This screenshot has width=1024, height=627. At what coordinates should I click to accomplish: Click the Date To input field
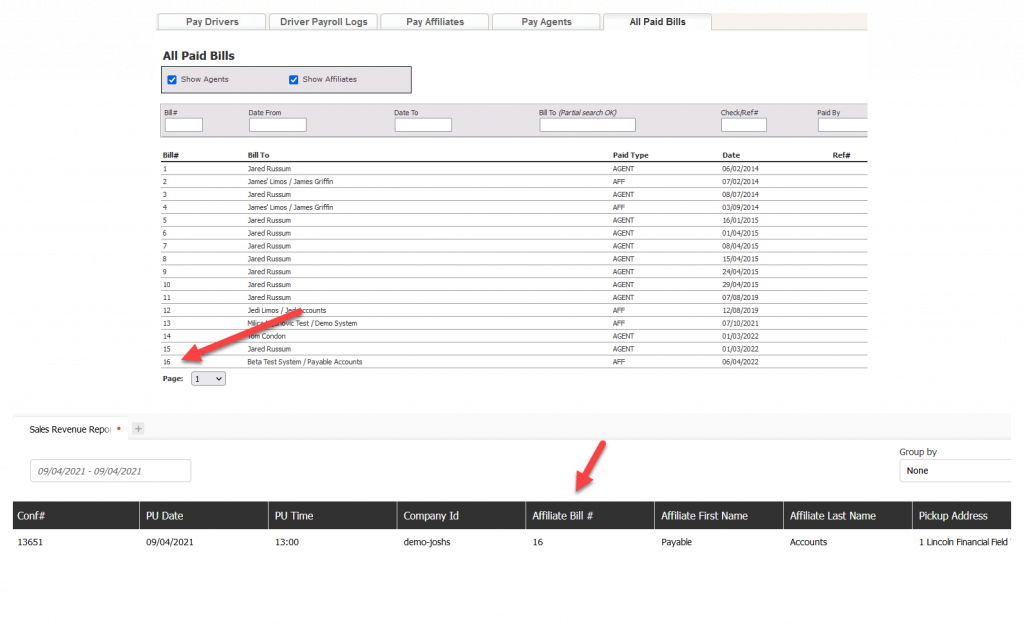pos(422,125)
